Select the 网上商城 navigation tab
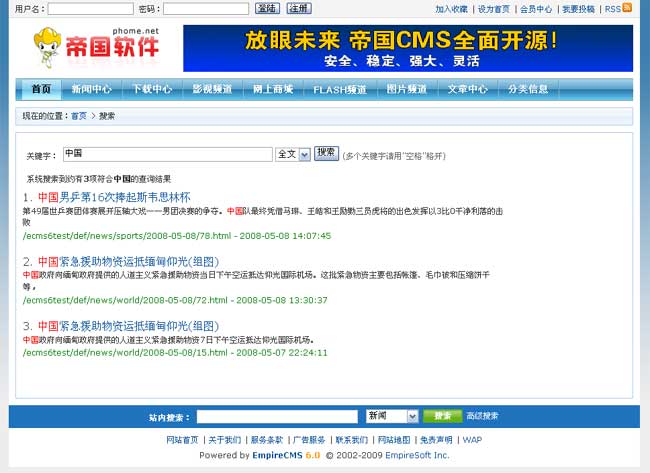This screenshot has width=650, height=473. (x=273, y=89)
